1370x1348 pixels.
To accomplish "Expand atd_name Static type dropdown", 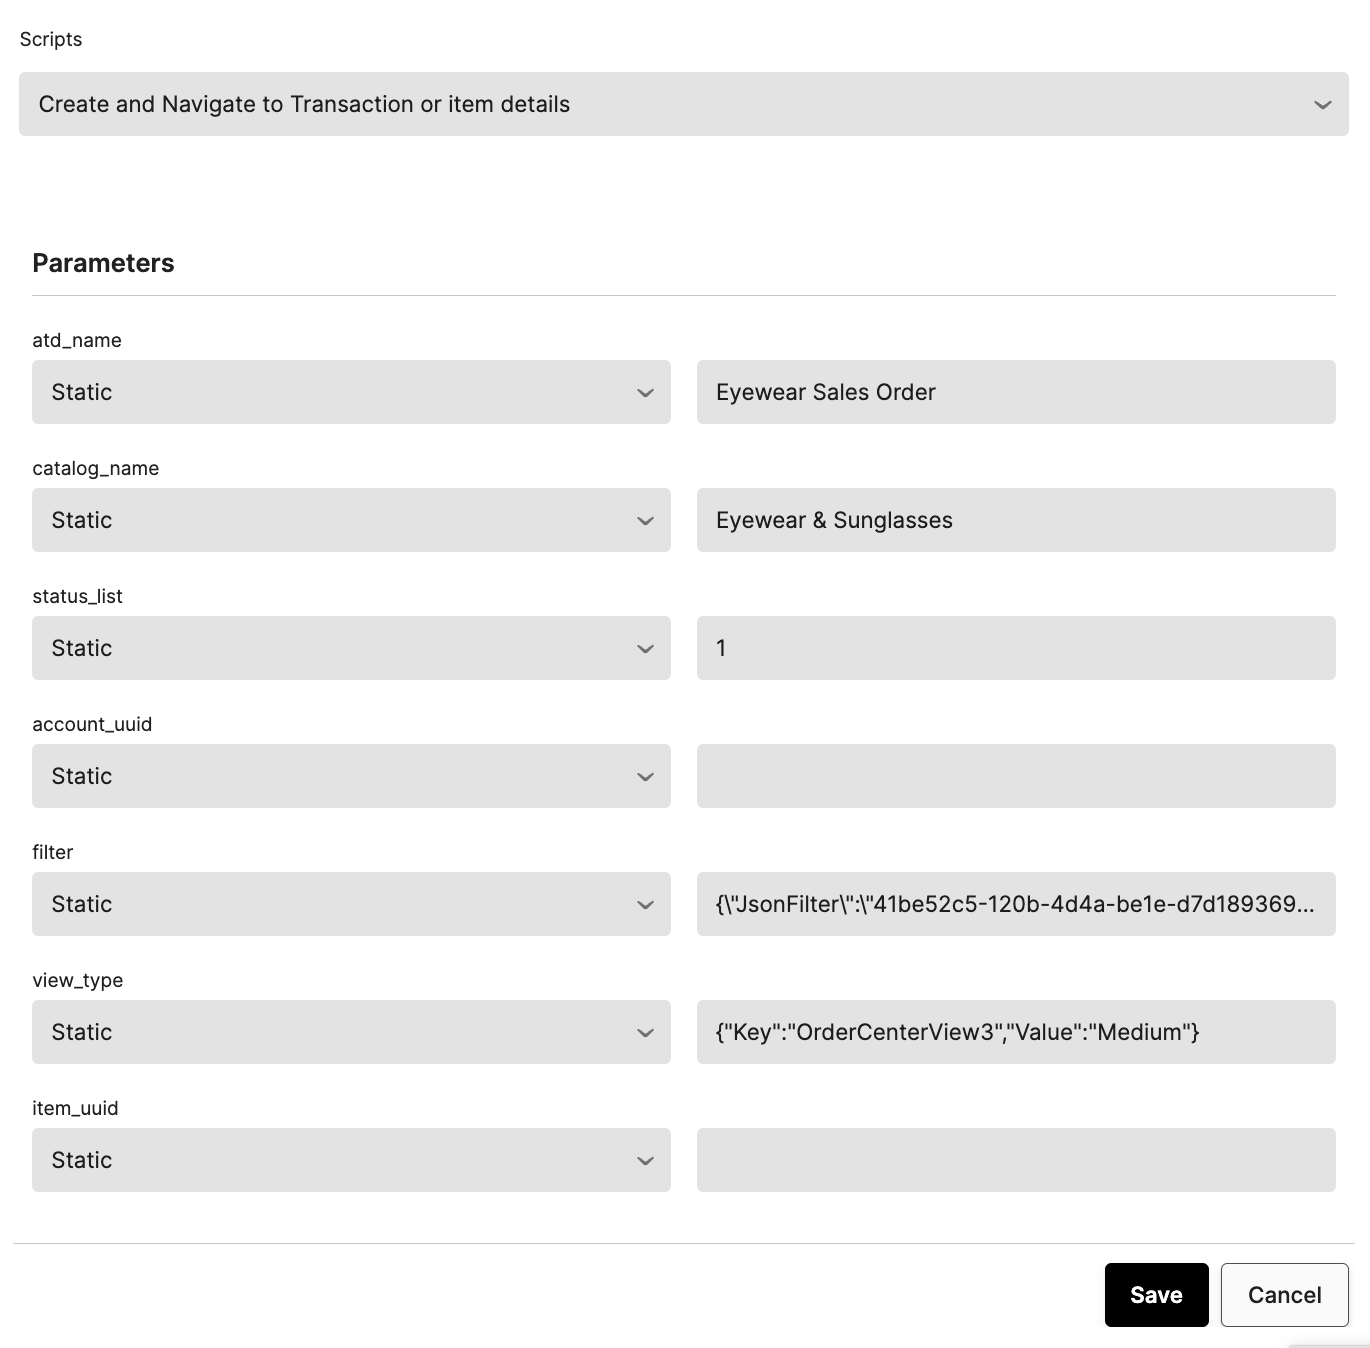I will click(351, 392).
